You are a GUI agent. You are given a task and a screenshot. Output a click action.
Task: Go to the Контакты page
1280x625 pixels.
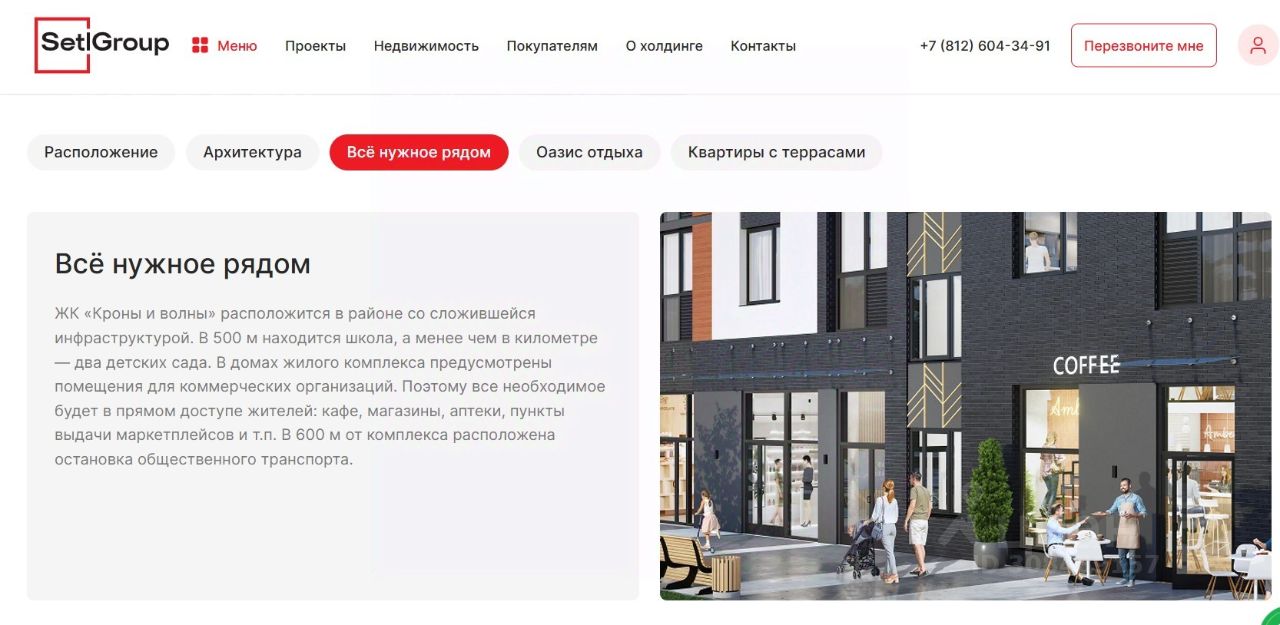[763, 46]
